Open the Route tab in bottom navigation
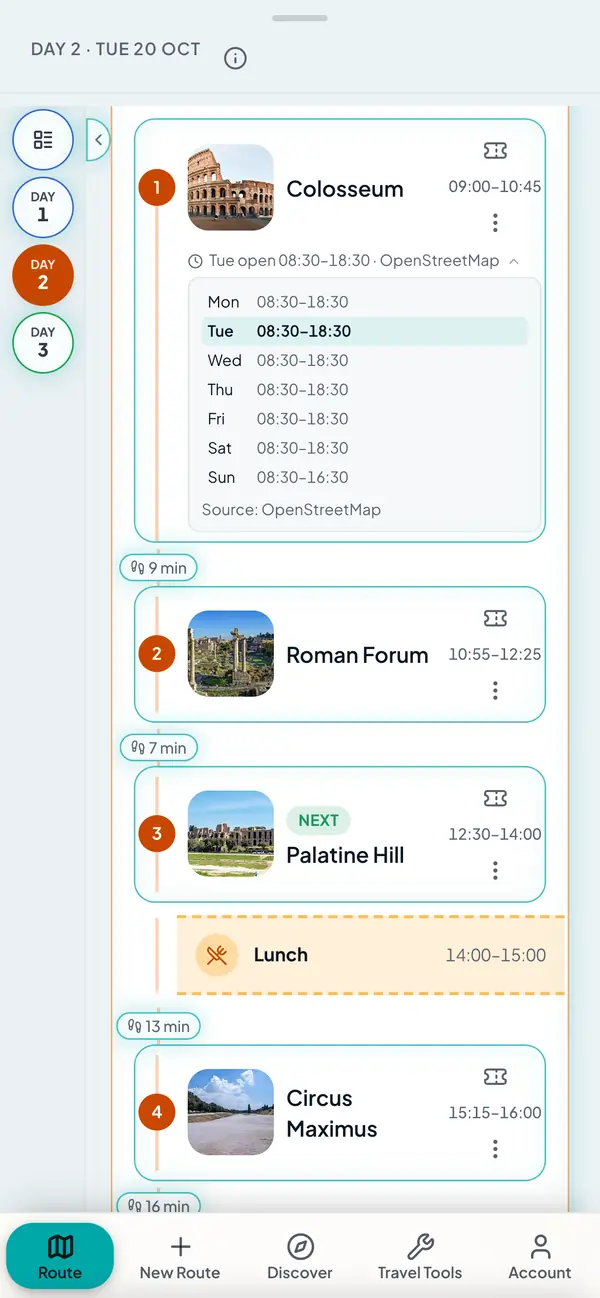The image size is (600, 1298). (x=60, y=1256)
